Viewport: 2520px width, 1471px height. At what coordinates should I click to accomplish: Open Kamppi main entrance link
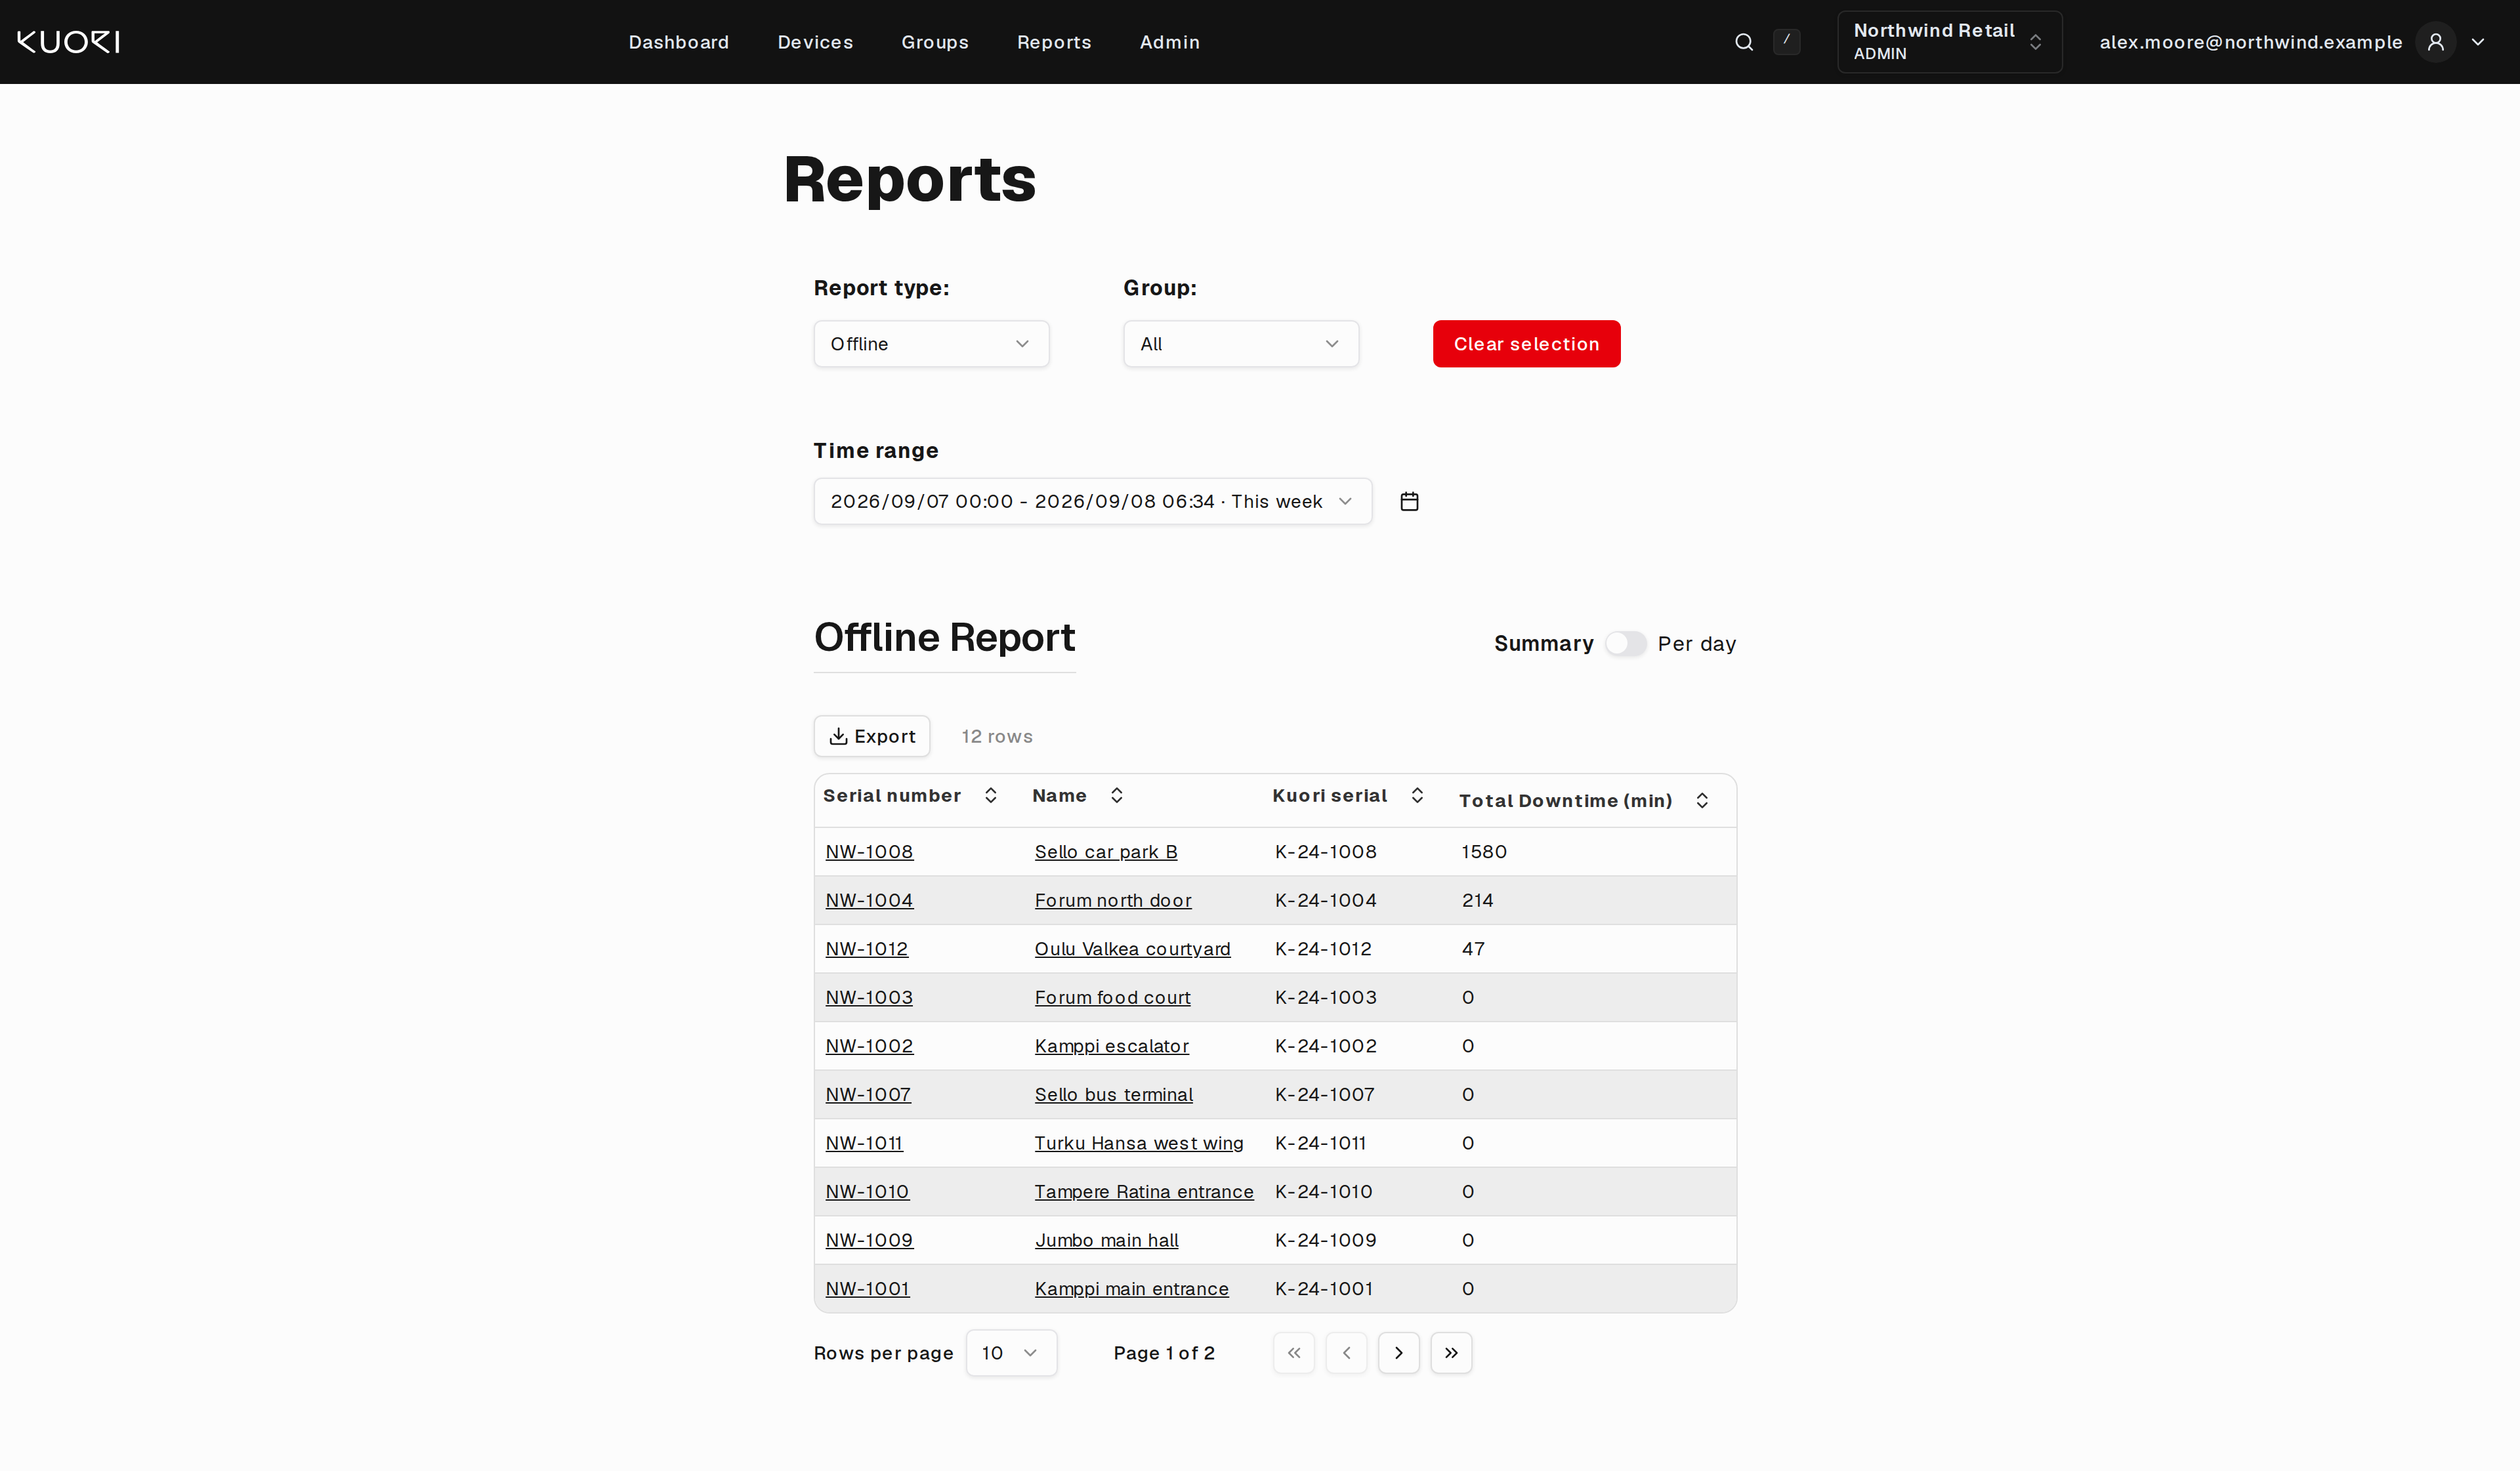1131,1289
